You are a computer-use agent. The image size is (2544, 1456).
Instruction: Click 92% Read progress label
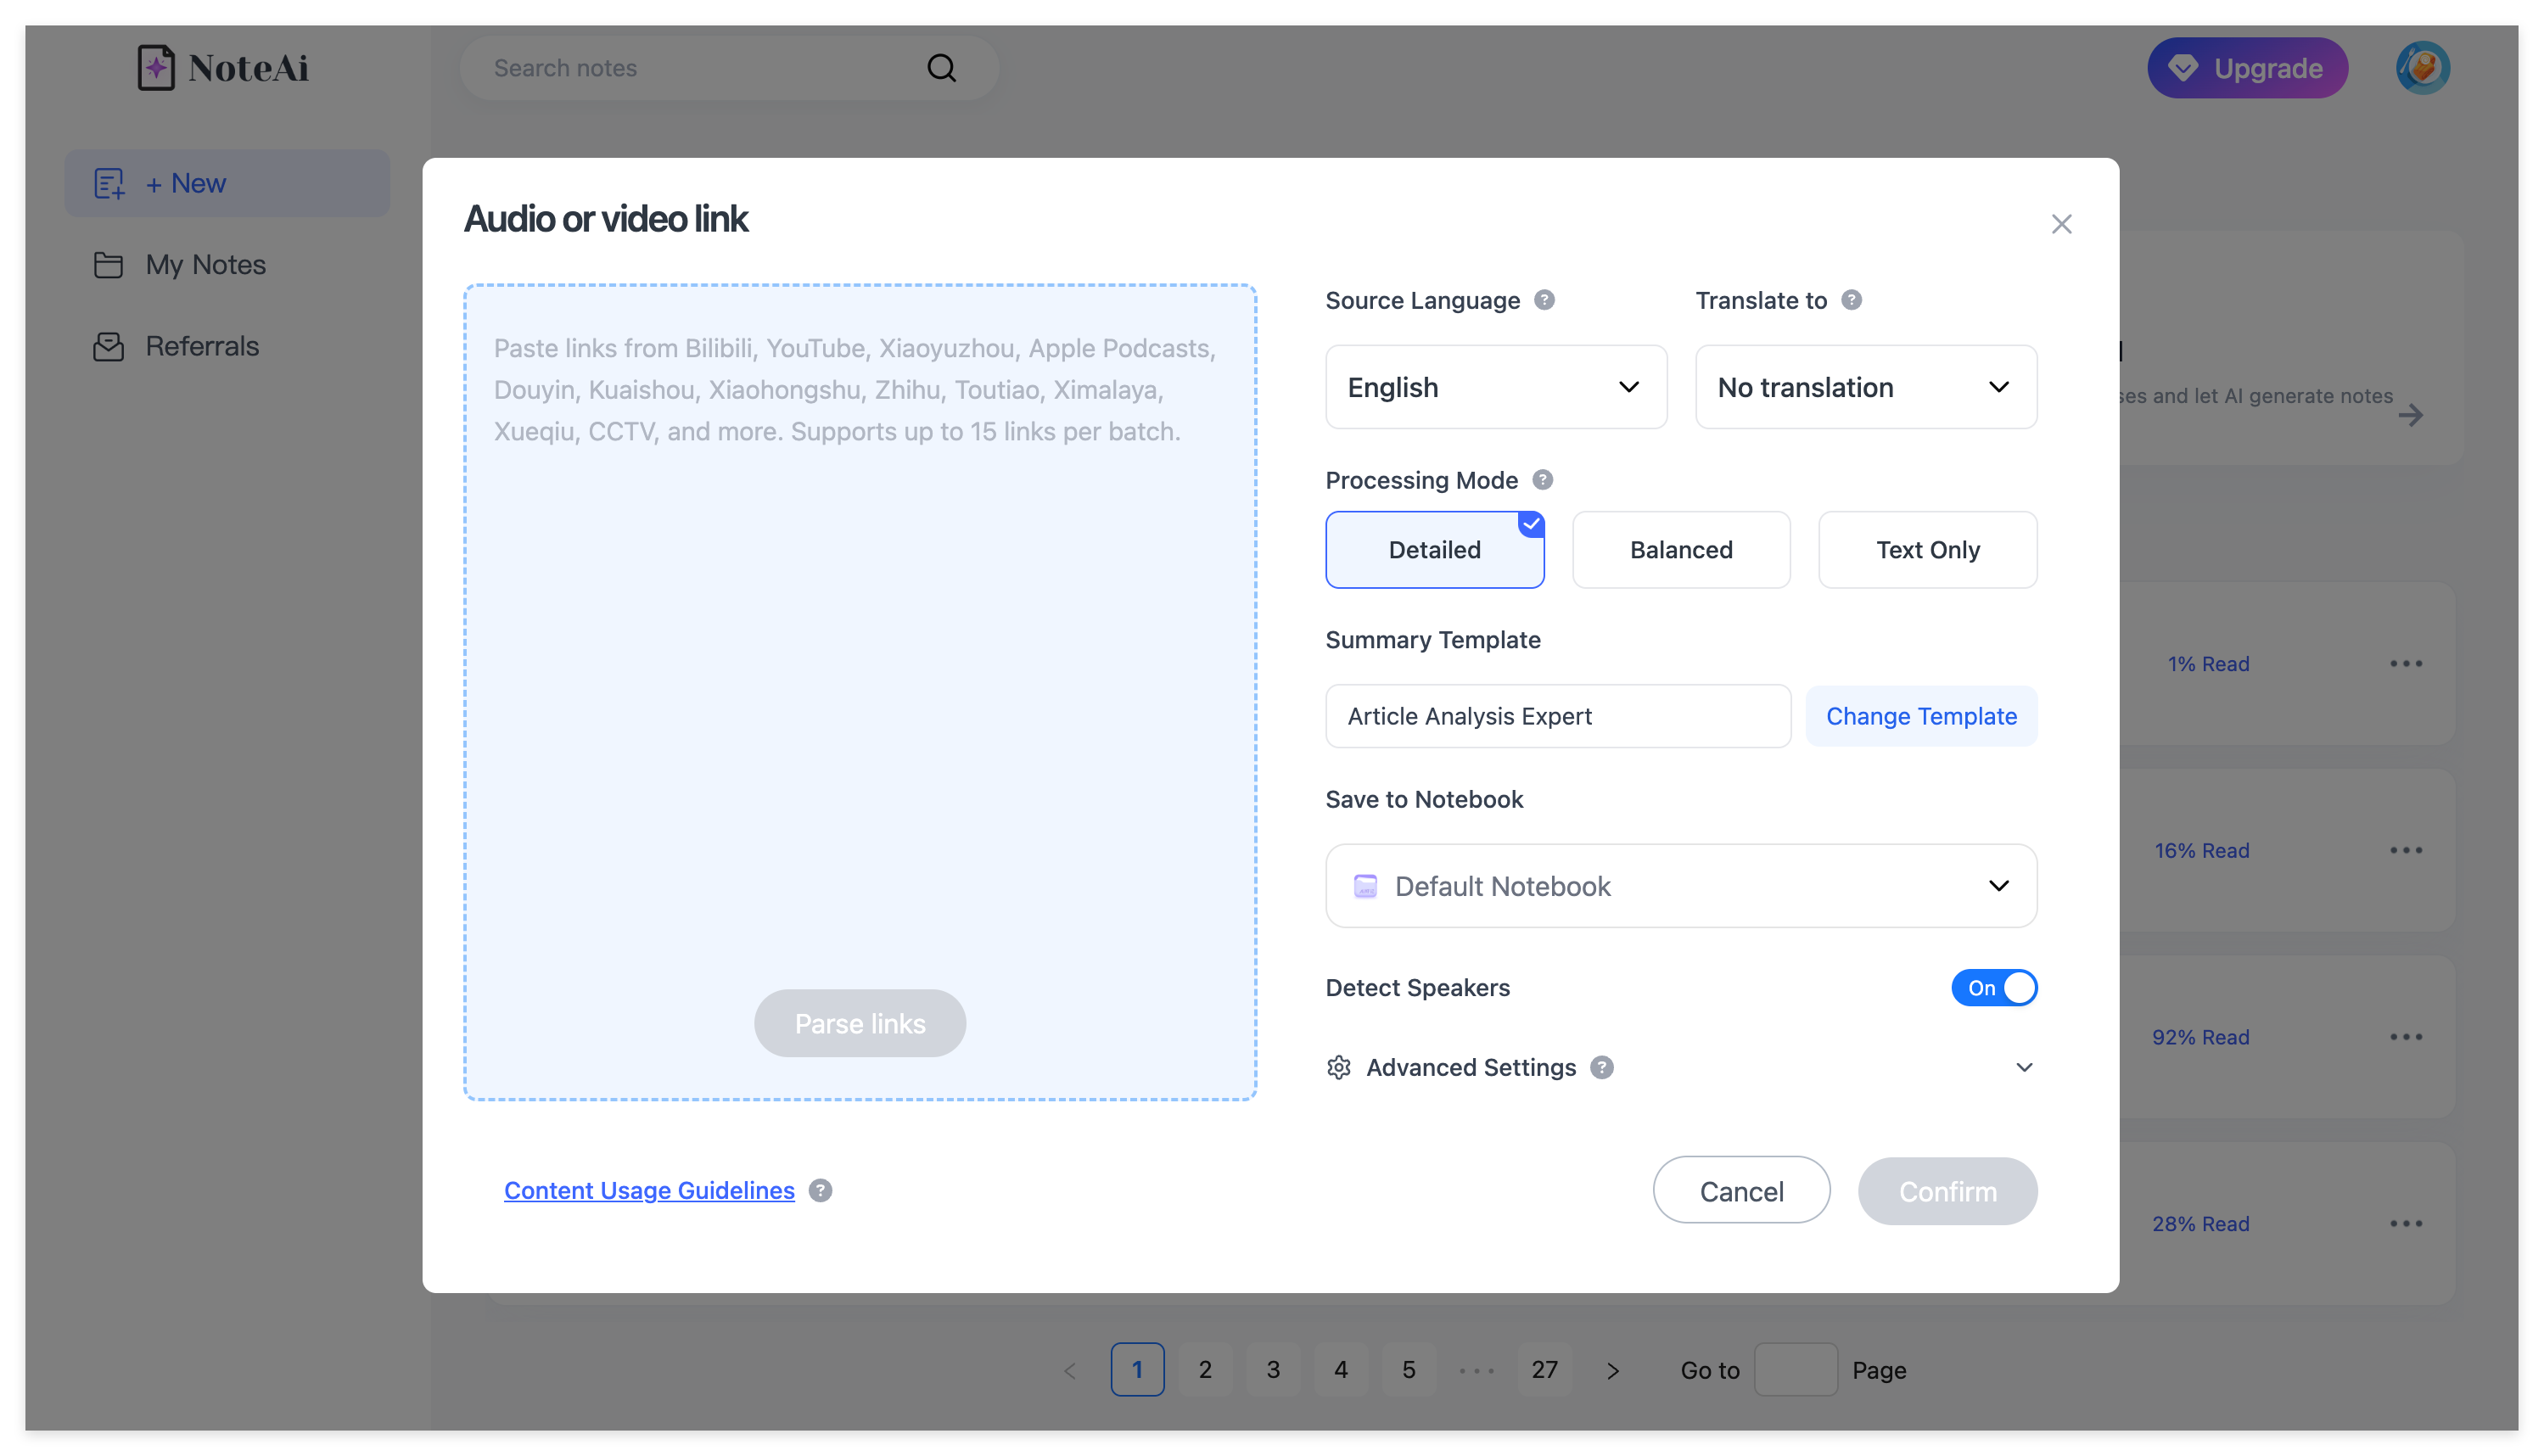click(x=2200, y=1037)
